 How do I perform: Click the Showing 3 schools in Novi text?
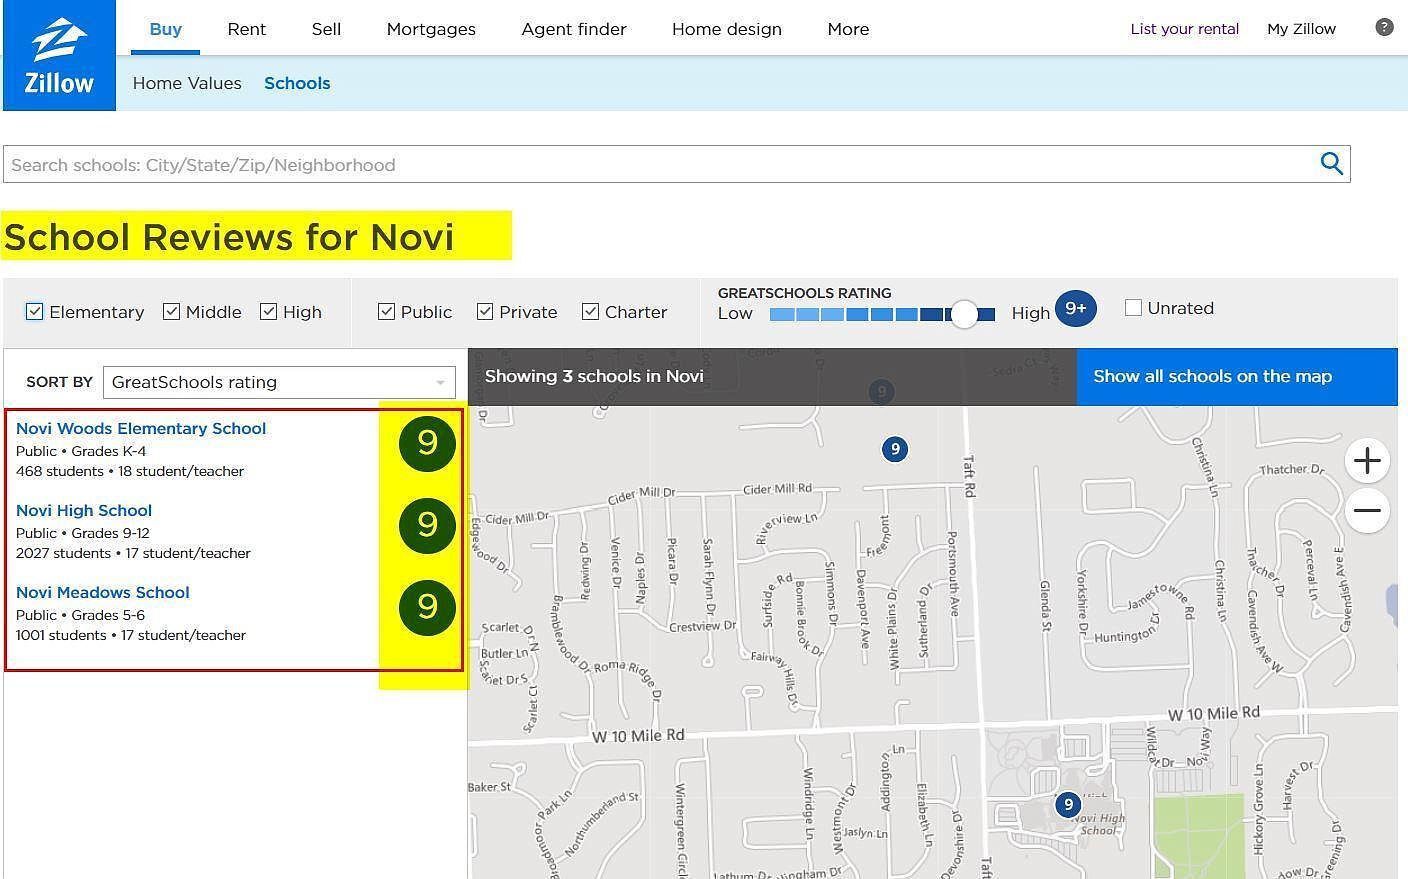point(594,376)
